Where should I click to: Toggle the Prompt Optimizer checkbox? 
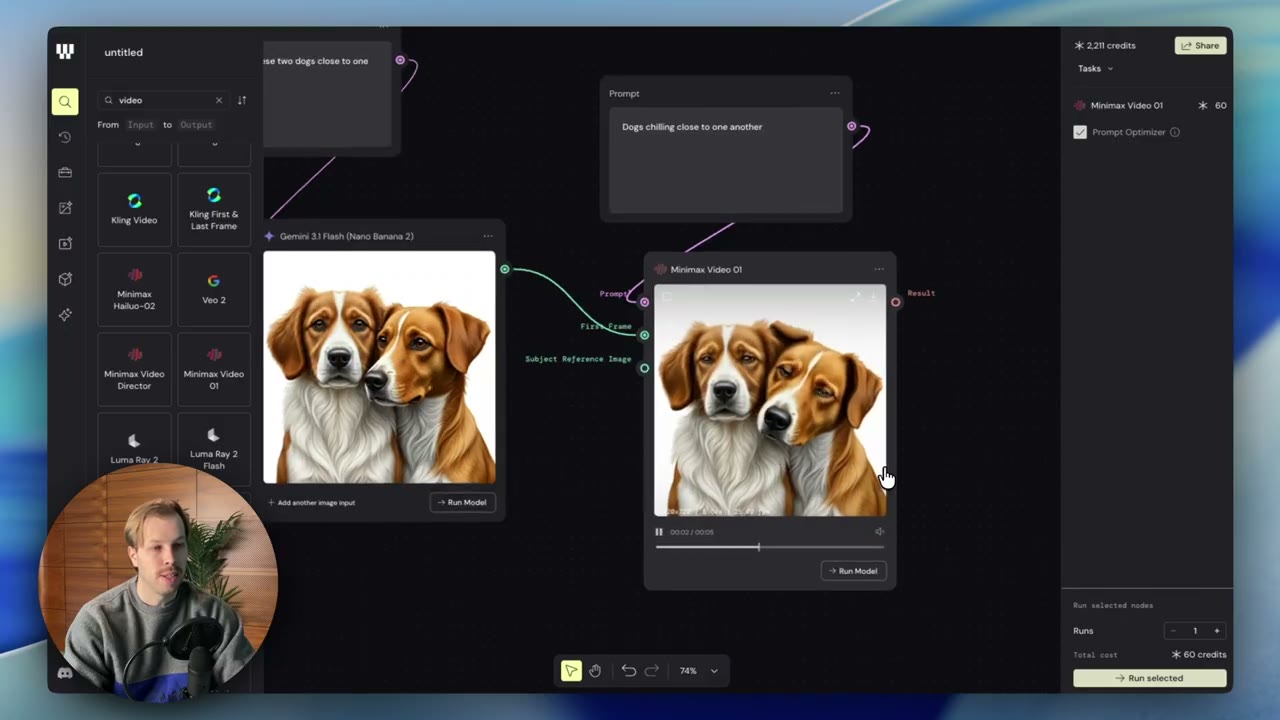pyautogui.click(x=1080, y=132)
